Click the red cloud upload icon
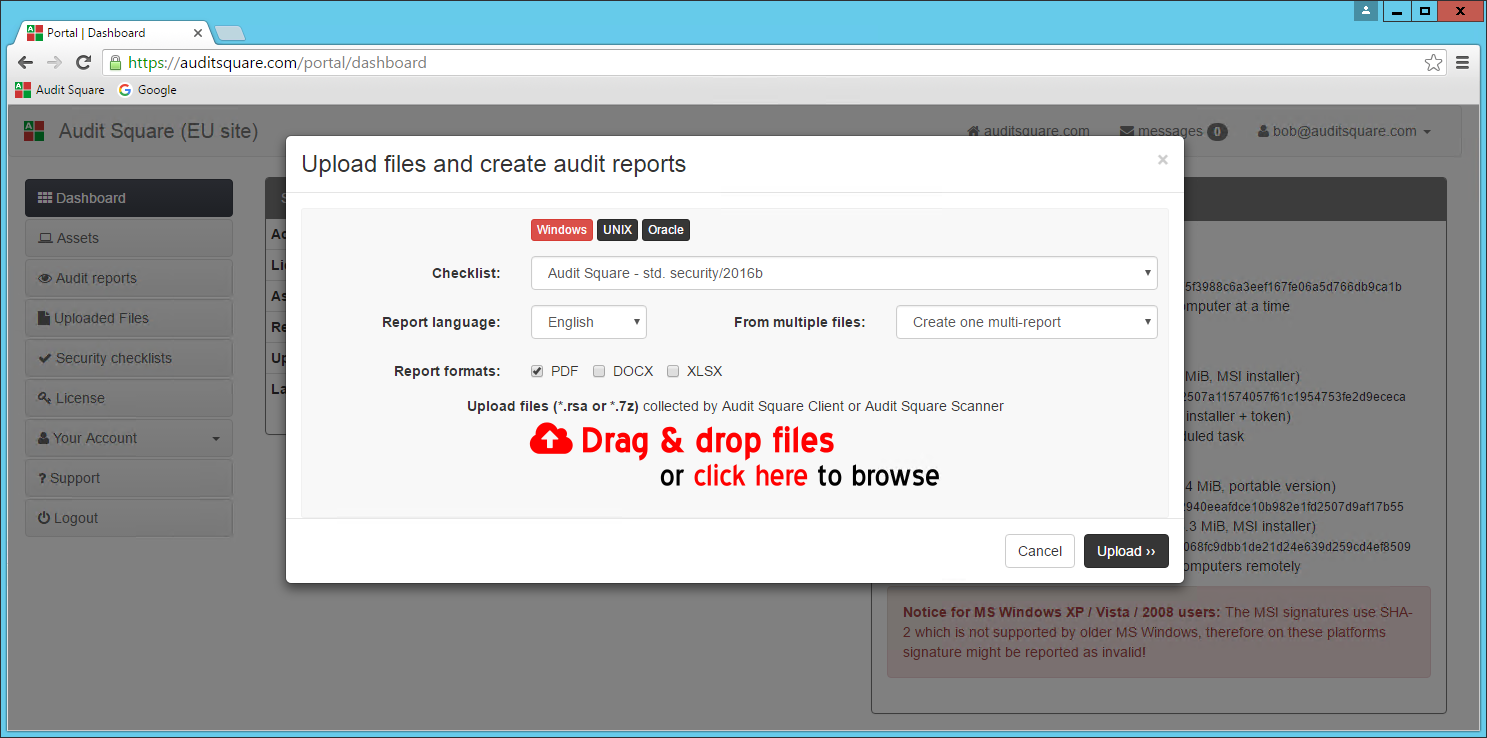This screenshot has height=738, width=1487. [551, 439]
